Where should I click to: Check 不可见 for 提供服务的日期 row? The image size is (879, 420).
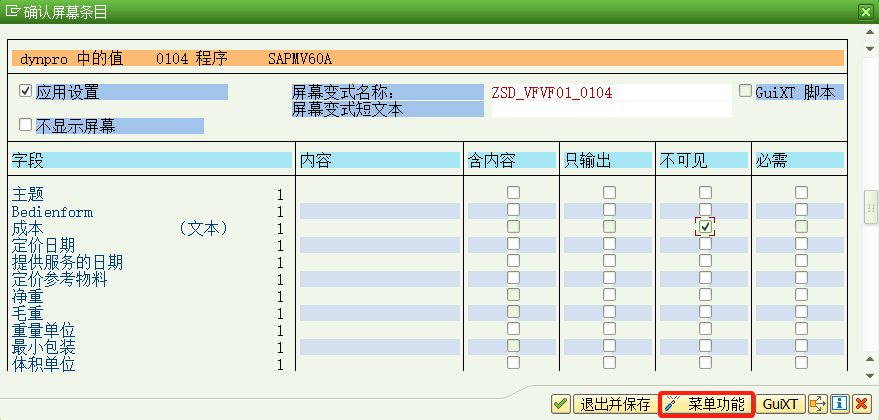click(705, 261)
